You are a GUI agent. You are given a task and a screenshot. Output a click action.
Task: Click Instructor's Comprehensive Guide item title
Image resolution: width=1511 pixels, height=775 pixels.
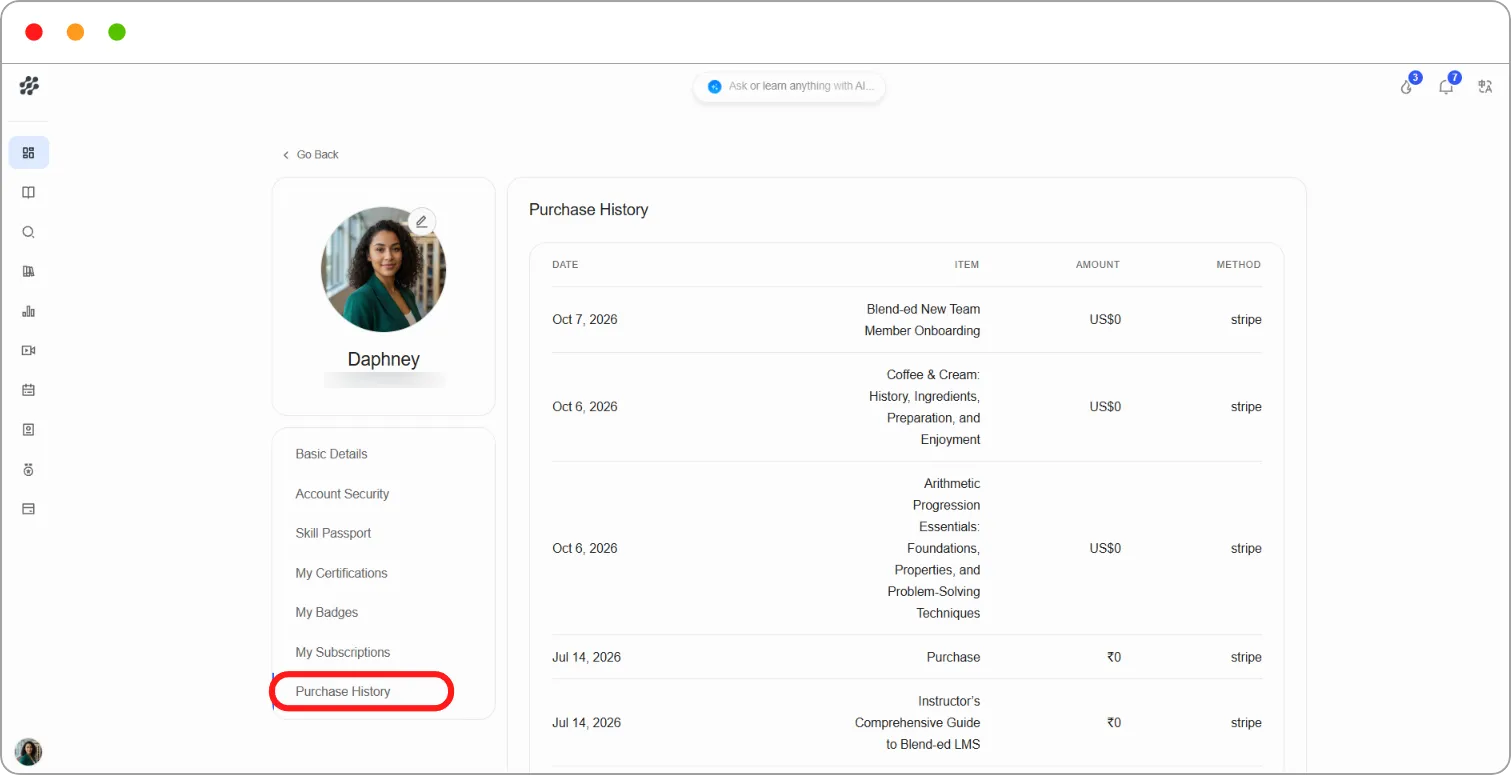[x=917, y=723]
